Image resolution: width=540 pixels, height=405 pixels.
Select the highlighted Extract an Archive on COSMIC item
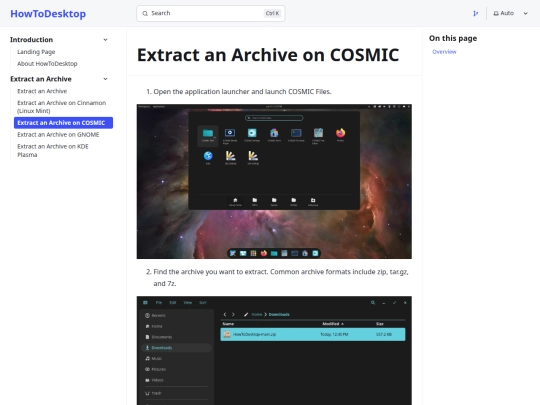pyautogui.click(x=63, y=123)
